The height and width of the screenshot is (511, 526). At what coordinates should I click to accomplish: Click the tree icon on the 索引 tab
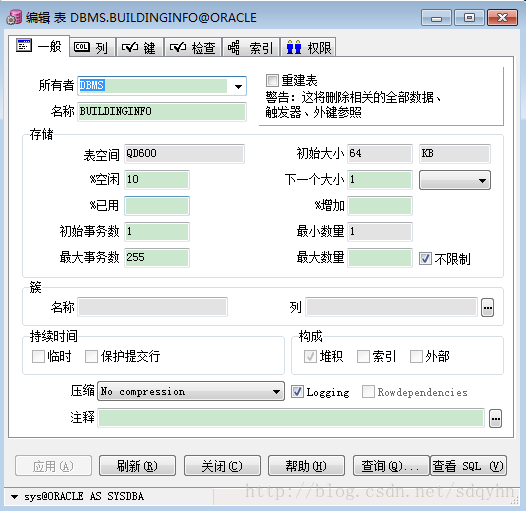click(234, 47)
